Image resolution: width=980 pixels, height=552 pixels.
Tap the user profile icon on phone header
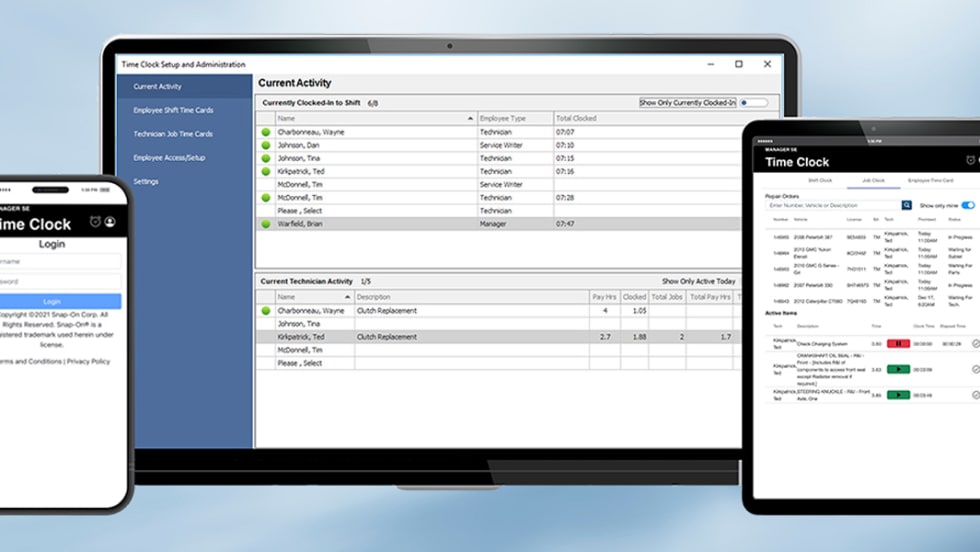[110, 222]
